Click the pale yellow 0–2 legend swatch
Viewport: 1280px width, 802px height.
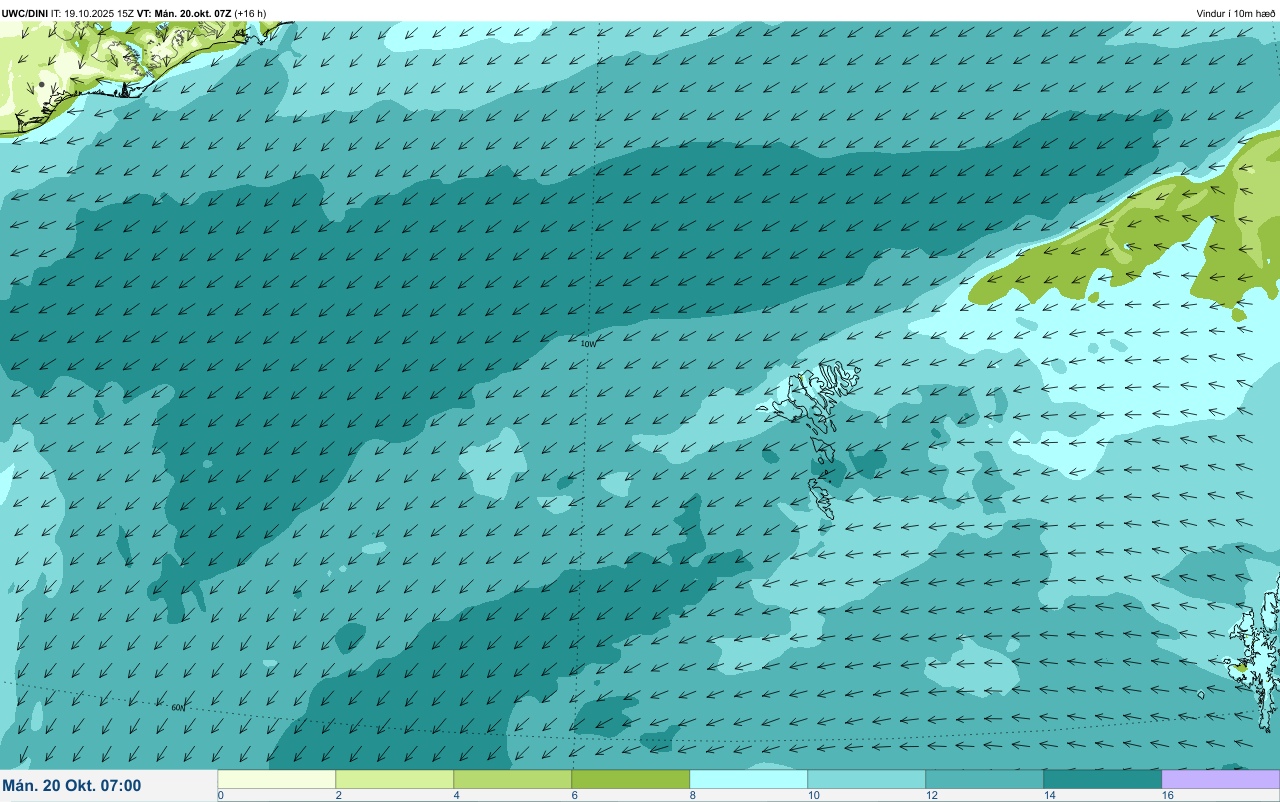pyautogui.click(x=277, y=779)
